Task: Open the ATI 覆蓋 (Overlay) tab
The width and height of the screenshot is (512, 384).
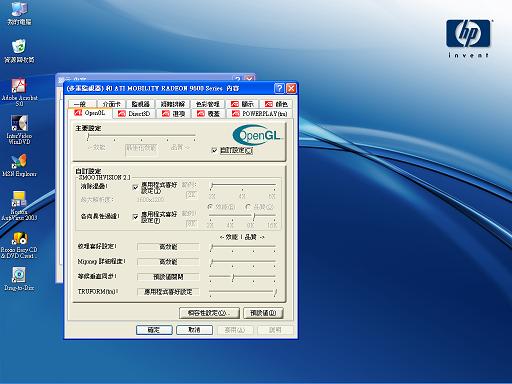Action: point(209,114)
